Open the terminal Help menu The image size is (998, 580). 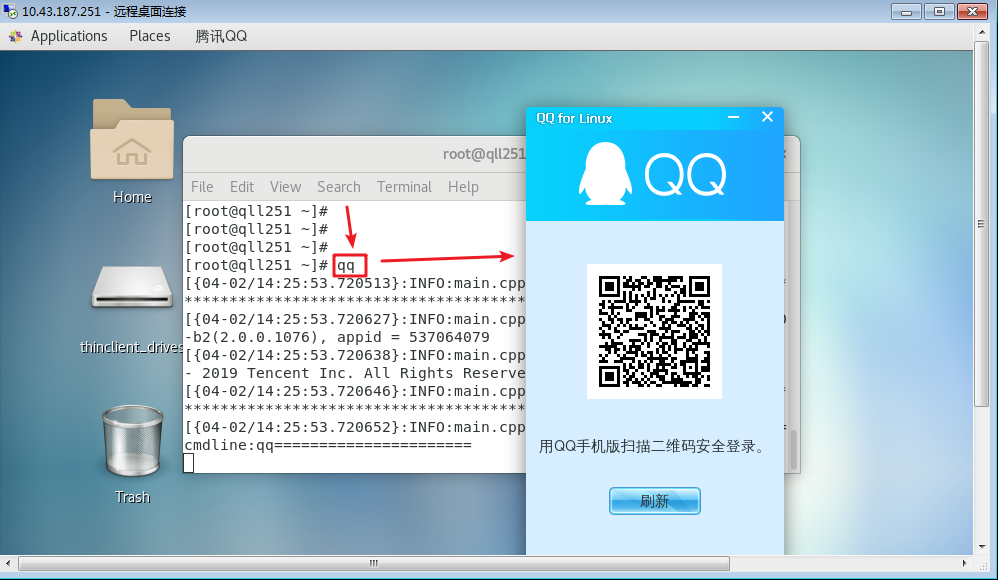click(463, 187)
